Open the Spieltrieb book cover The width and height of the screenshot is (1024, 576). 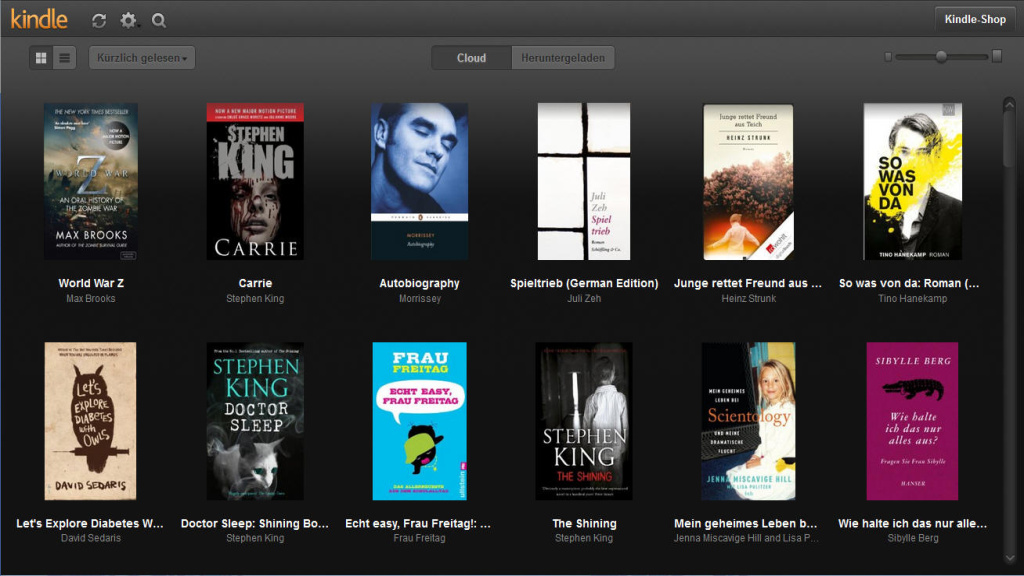click(584, 182)
